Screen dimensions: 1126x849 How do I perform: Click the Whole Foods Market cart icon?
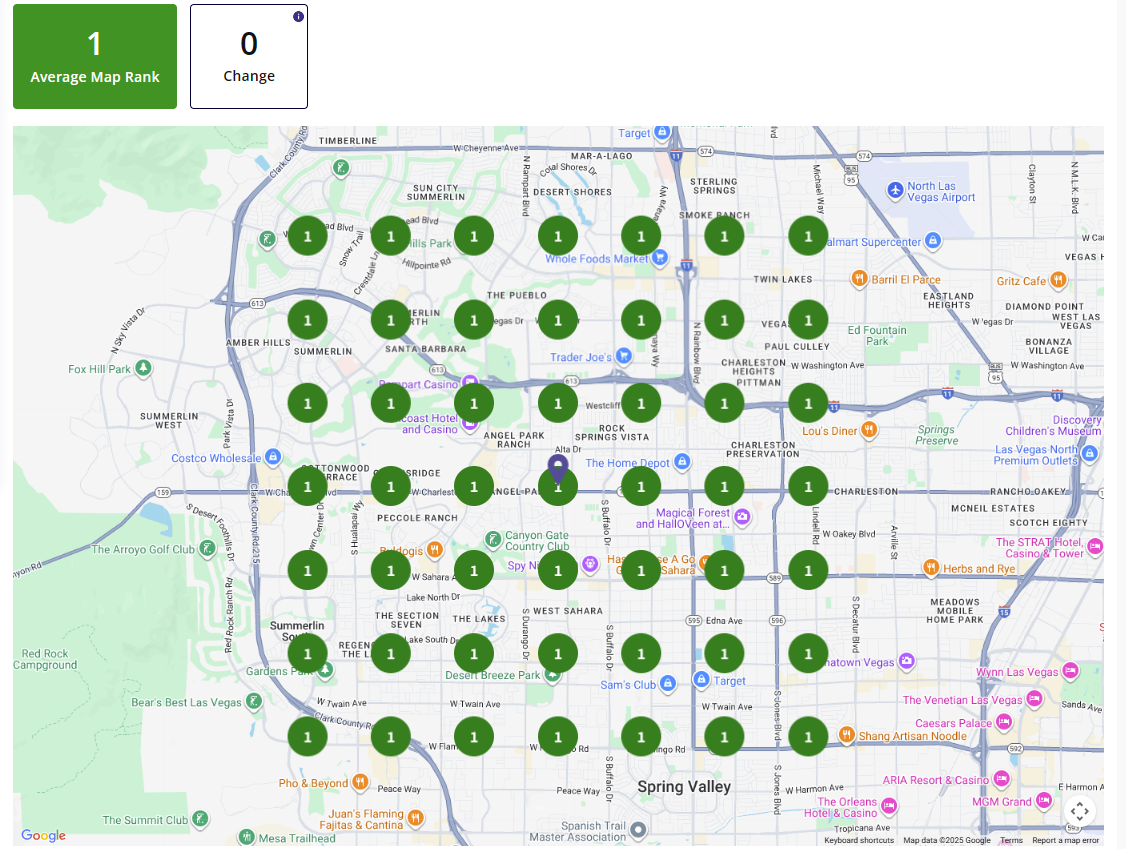(x=660, y=258)
